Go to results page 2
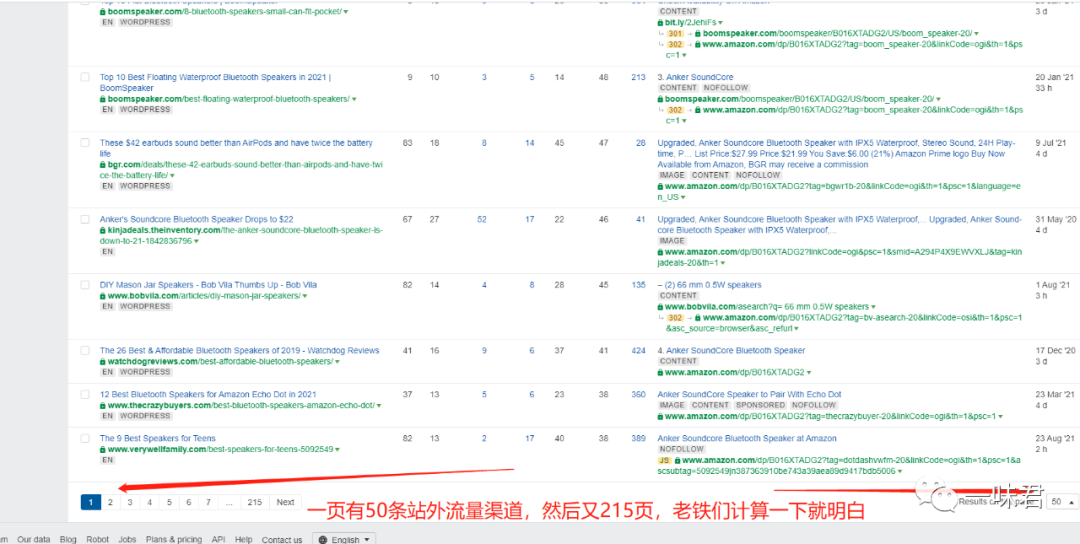The height and width of the screenshot is (544, 1080). point(110,502)
